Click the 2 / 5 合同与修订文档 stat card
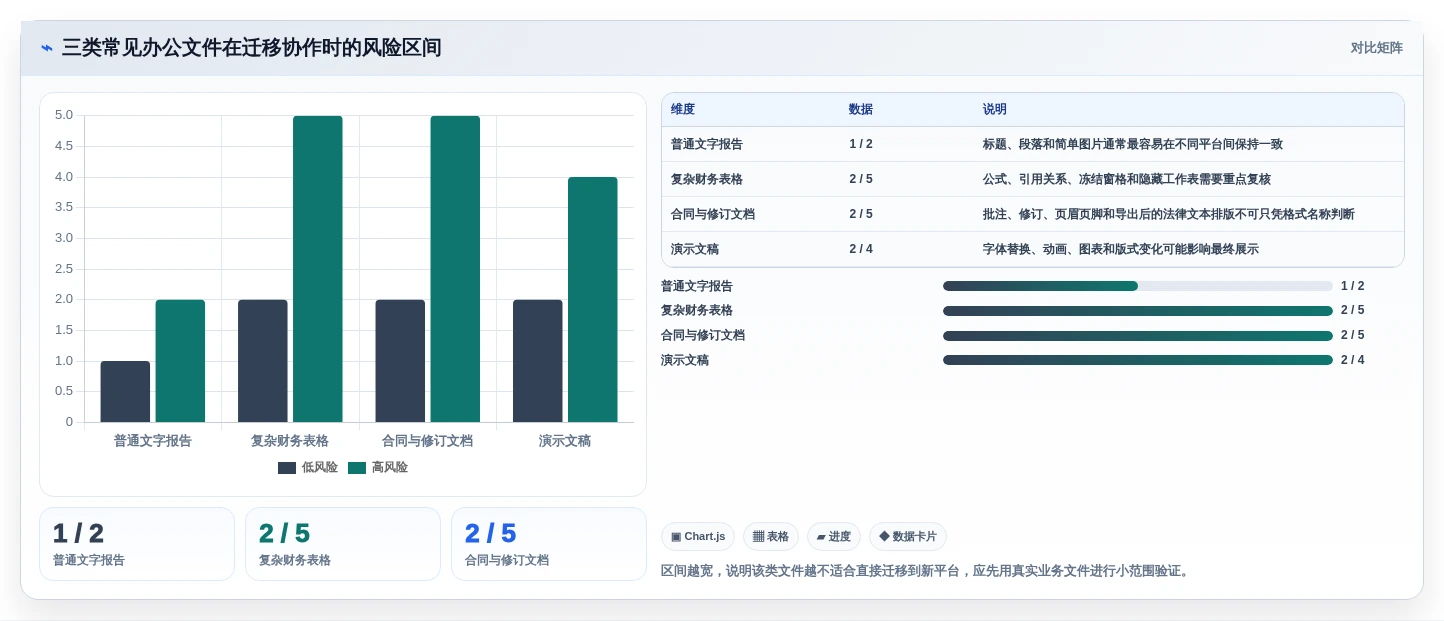 point(549,544)
